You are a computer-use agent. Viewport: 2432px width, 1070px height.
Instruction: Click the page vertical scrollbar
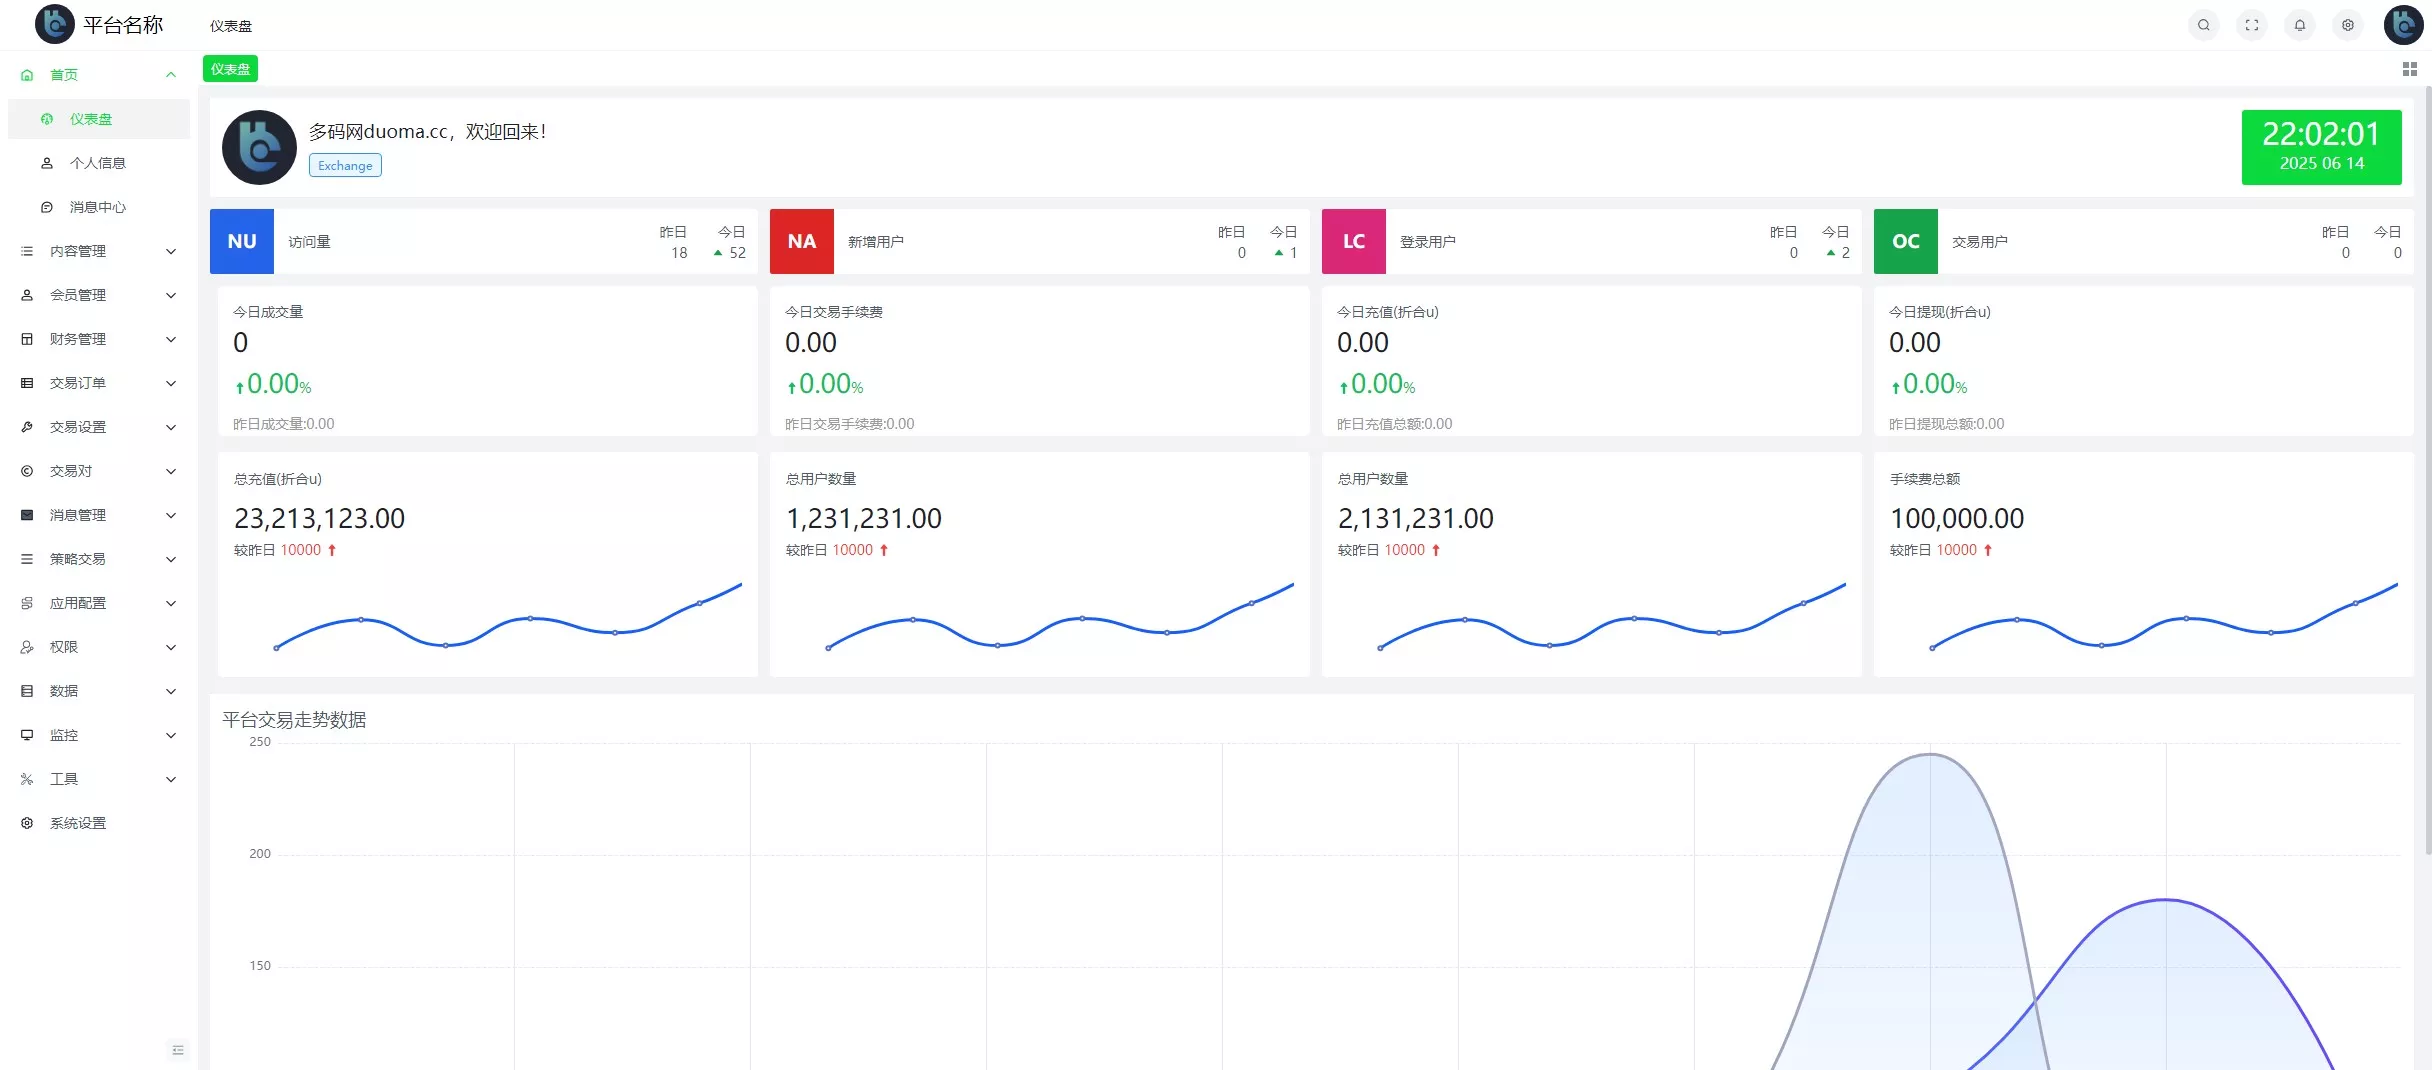2428,470
